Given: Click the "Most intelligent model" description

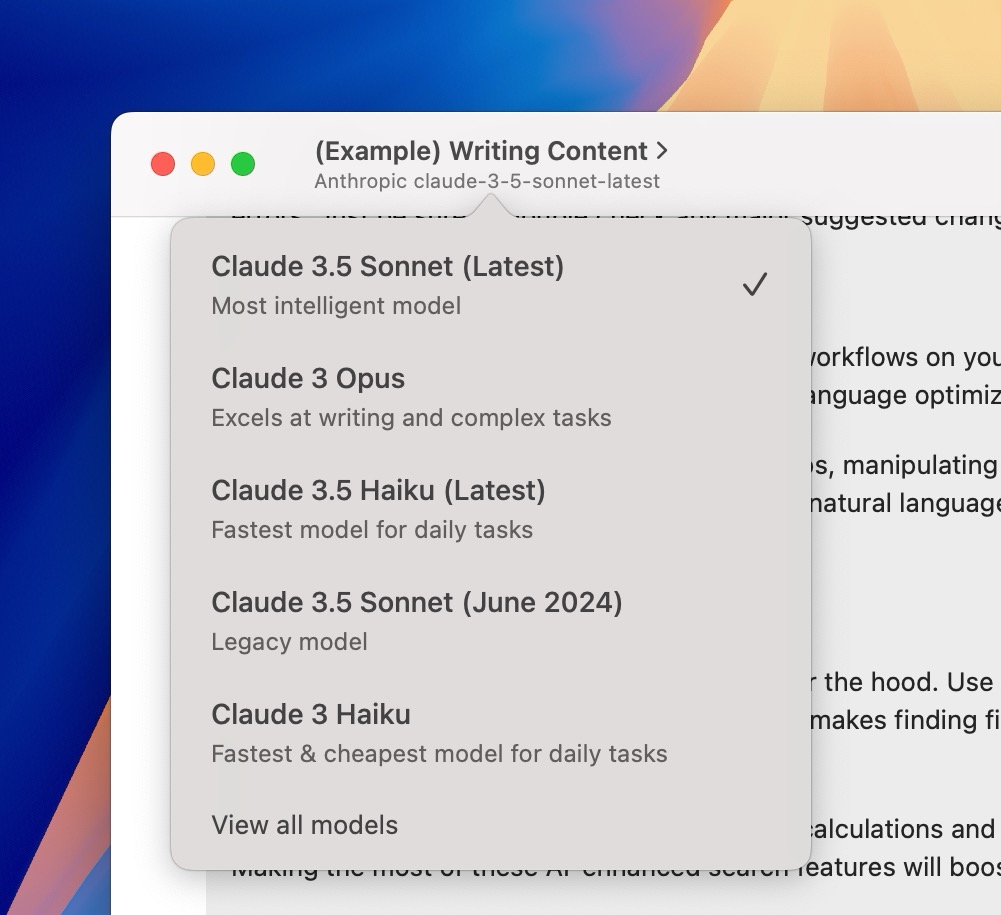Looking at the screenshot, I should pos(336,306).
